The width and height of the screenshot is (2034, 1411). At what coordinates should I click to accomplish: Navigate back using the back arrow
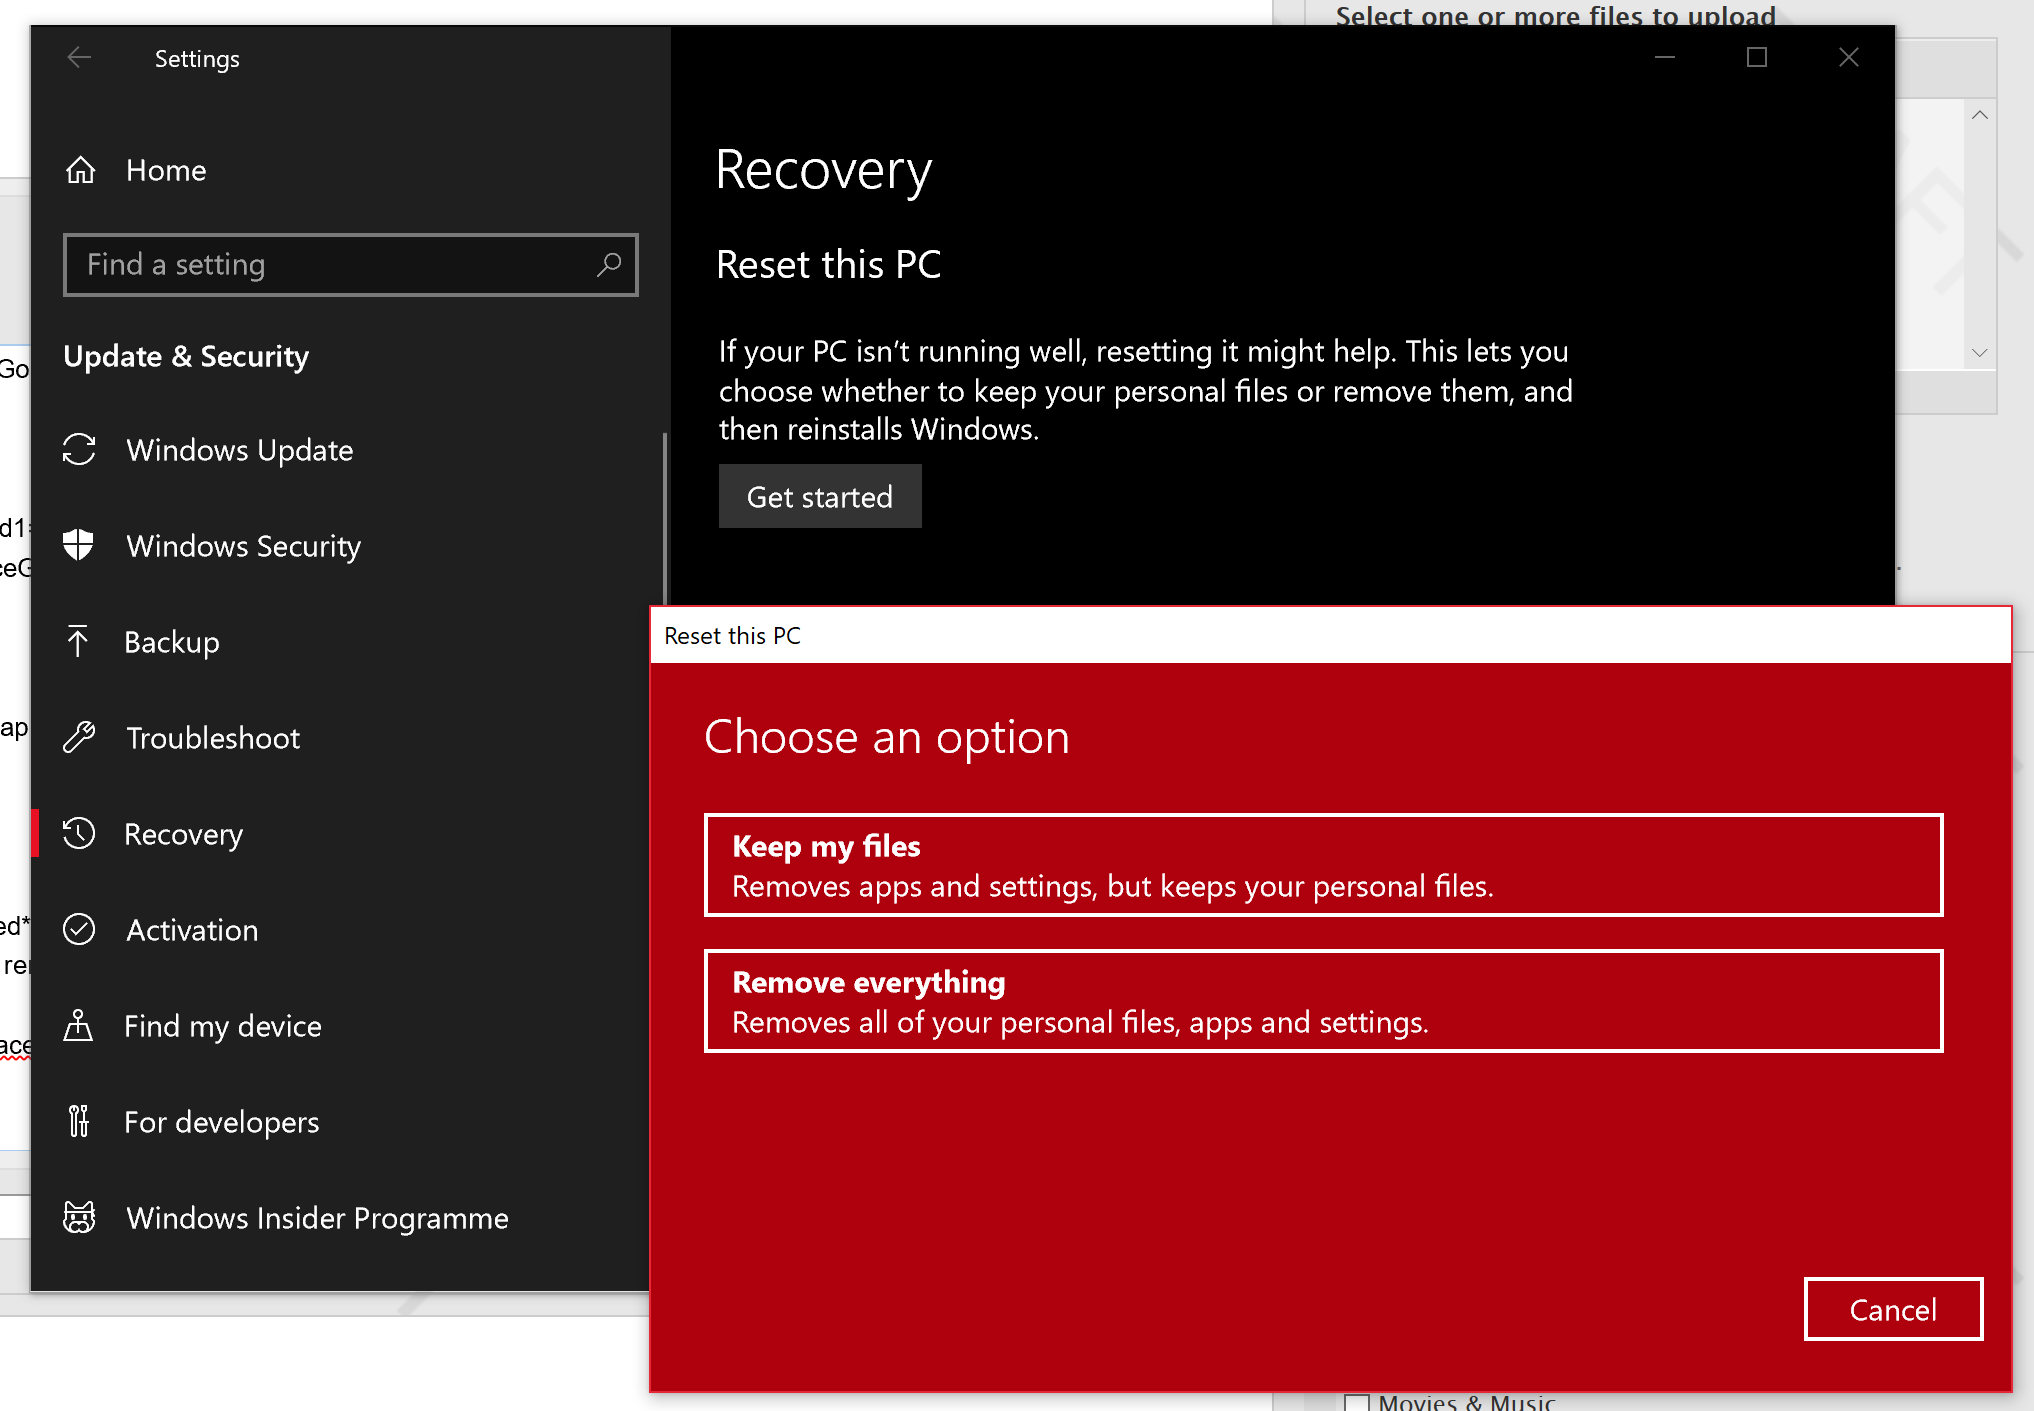coord(79,59)
